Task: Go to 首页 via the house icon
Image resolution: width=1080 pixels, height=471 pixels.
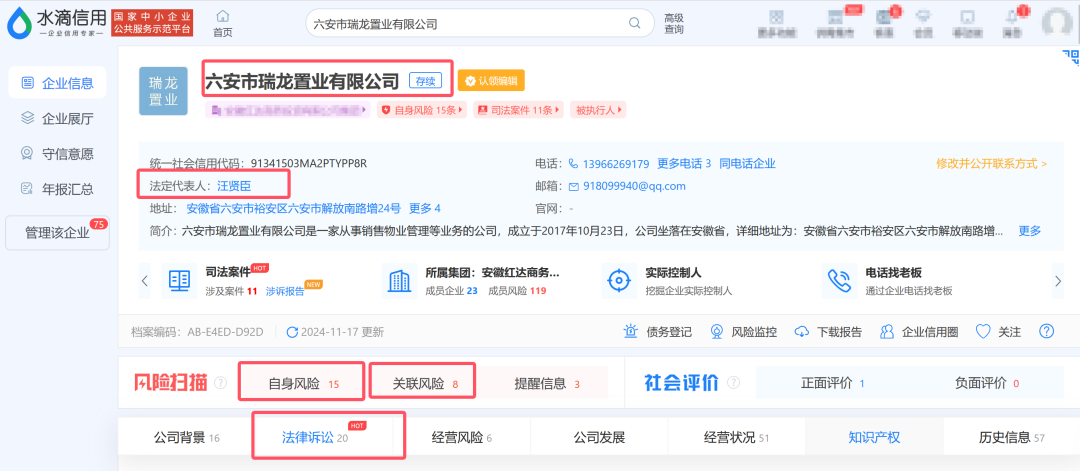Action: click(x=222, y=16)
